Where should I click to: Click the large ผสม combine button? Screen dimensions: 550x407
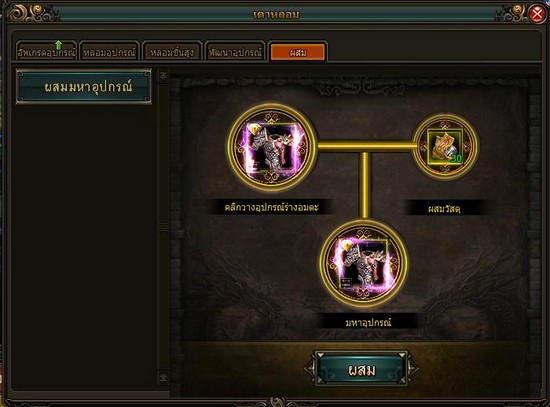pos(362,369)
